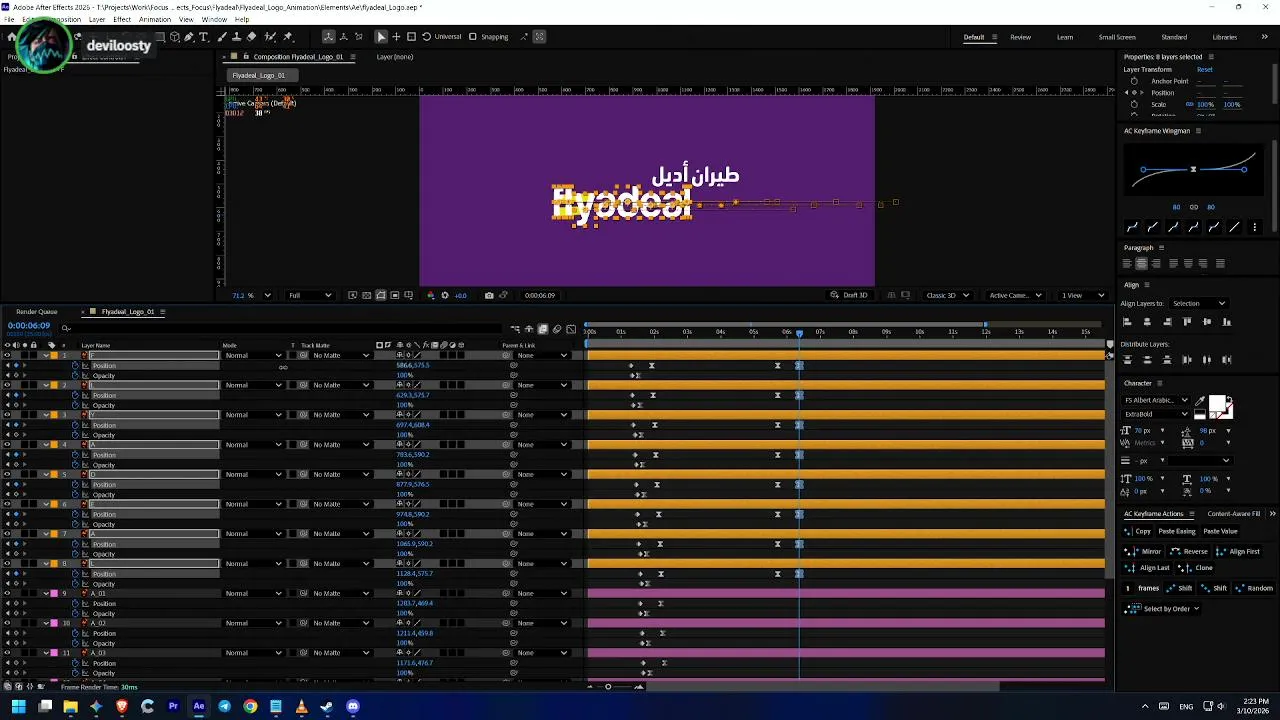Open layer 1 blending mode Normal dropdown
This screenshot has width=1280, height=720.
coord(253,355)
